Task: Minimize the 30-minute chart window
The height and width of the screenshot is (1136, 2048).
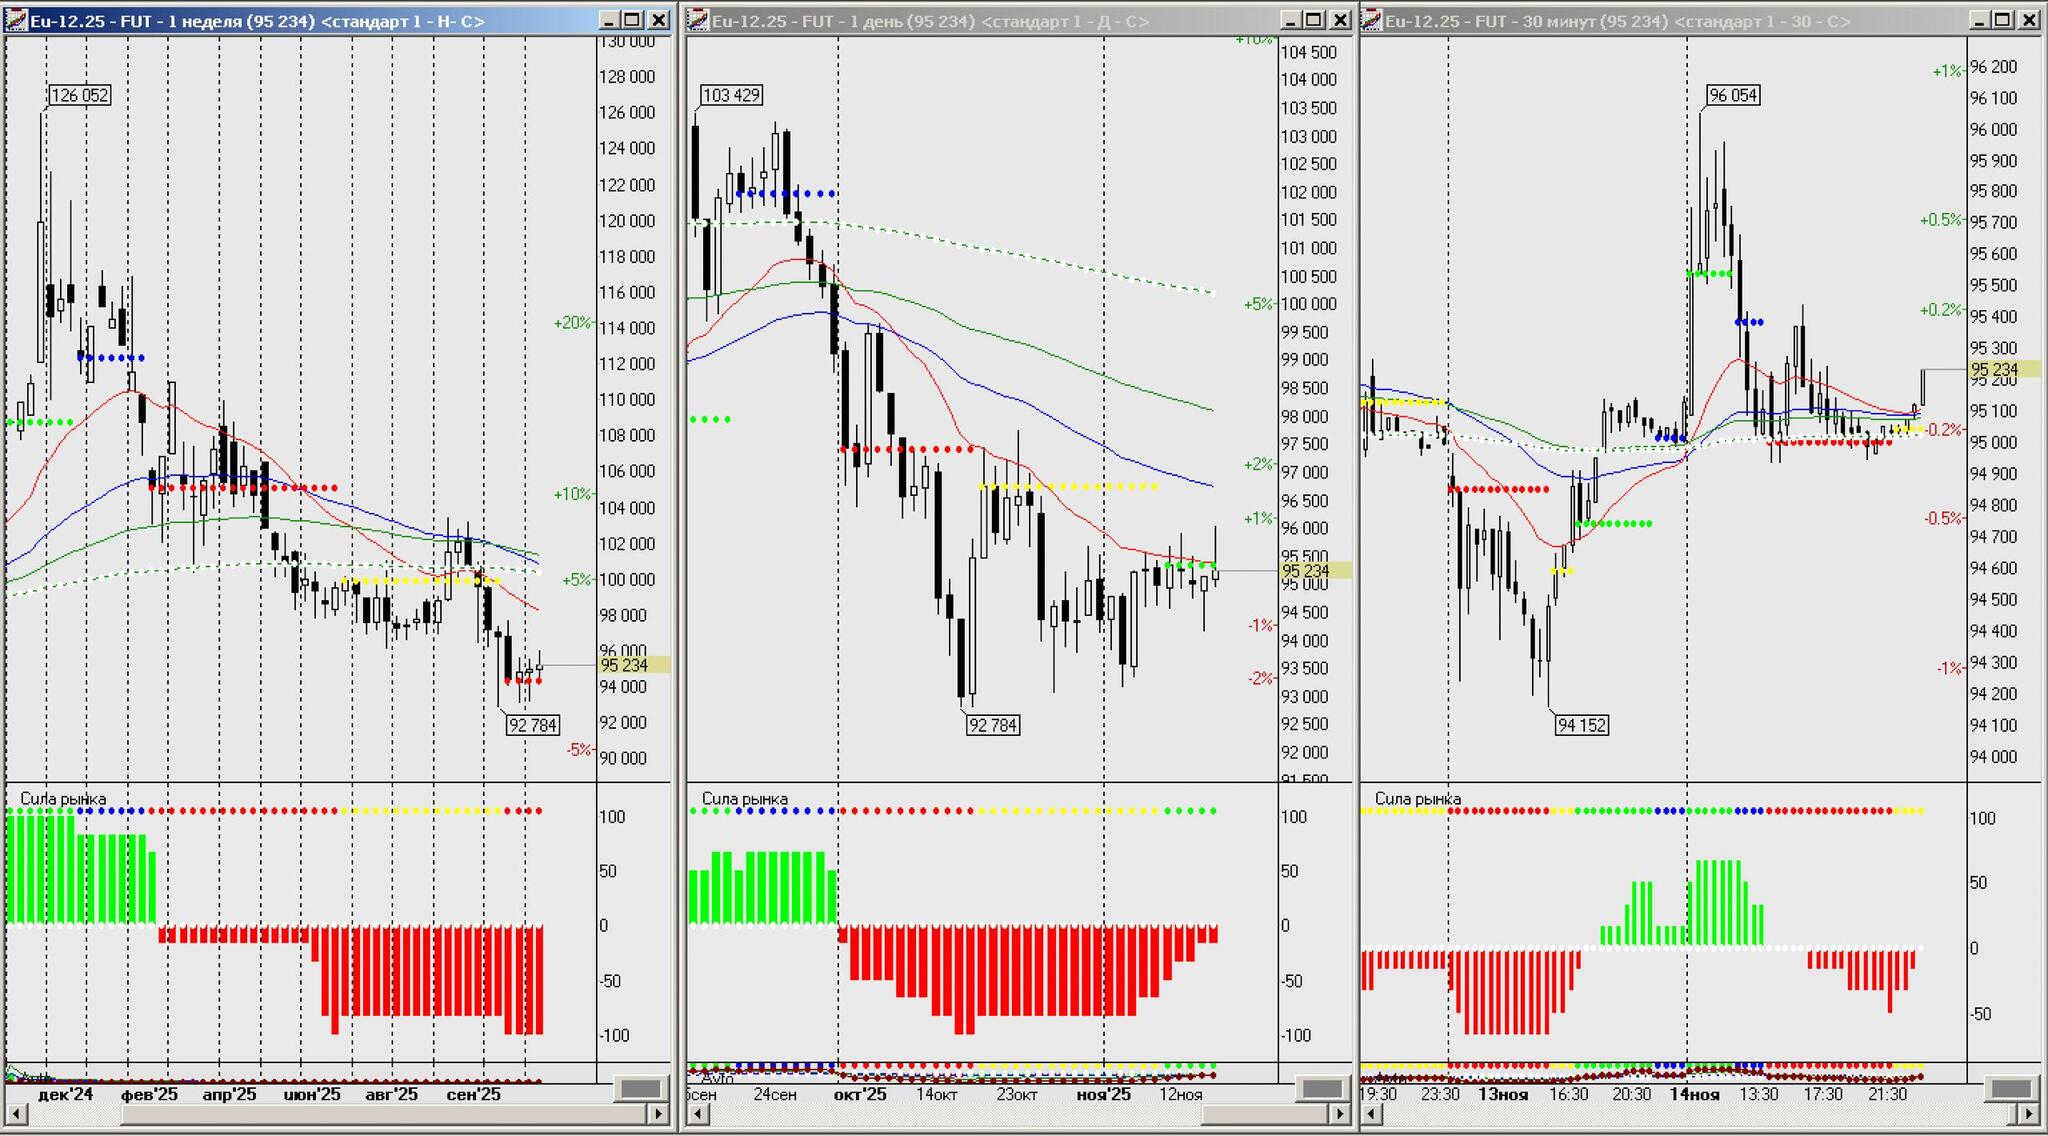Action: pyautogui.click(x=1978, y=20)
